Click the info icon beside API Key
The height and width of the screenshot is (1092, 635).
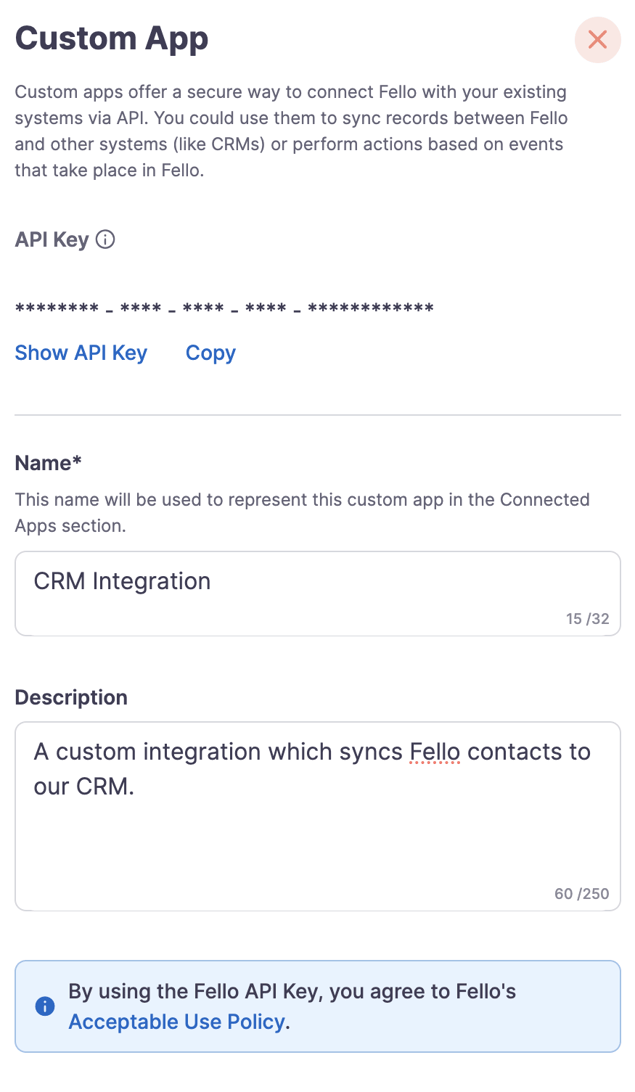point(105,239)
